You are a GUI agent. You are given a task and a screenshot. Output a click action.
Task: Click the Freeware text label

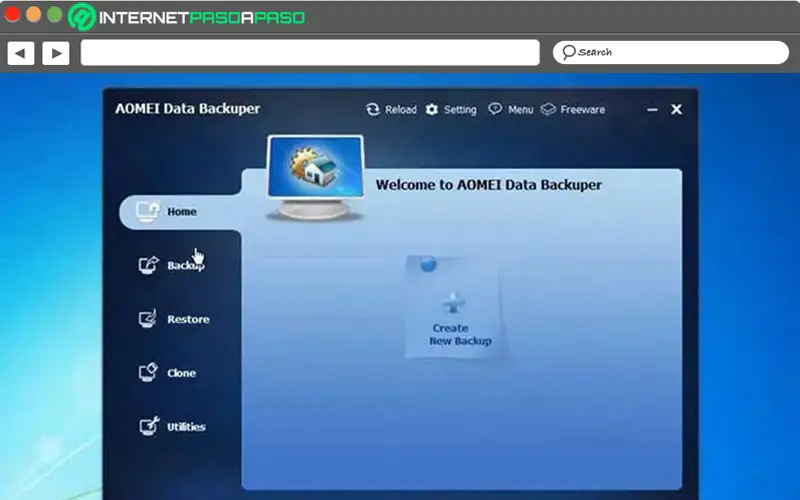(x=583, y=110)
